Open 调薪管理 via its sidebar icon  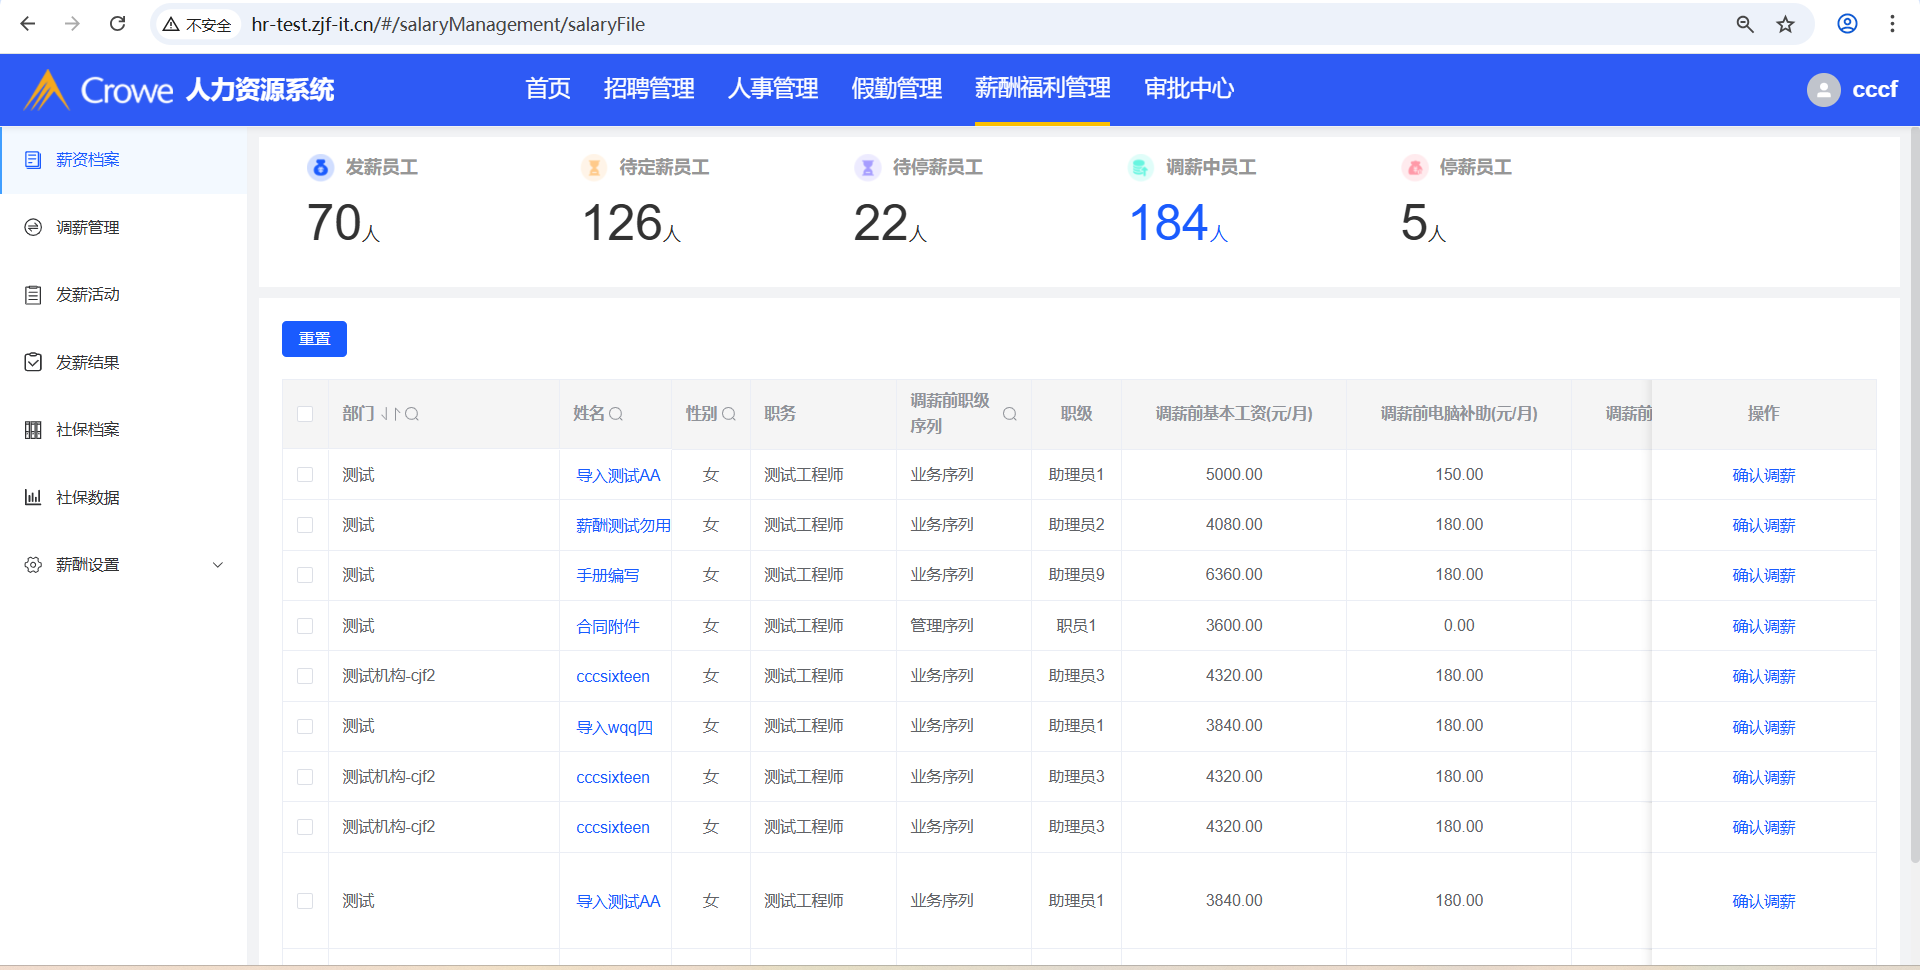click(x=33, y=228)
